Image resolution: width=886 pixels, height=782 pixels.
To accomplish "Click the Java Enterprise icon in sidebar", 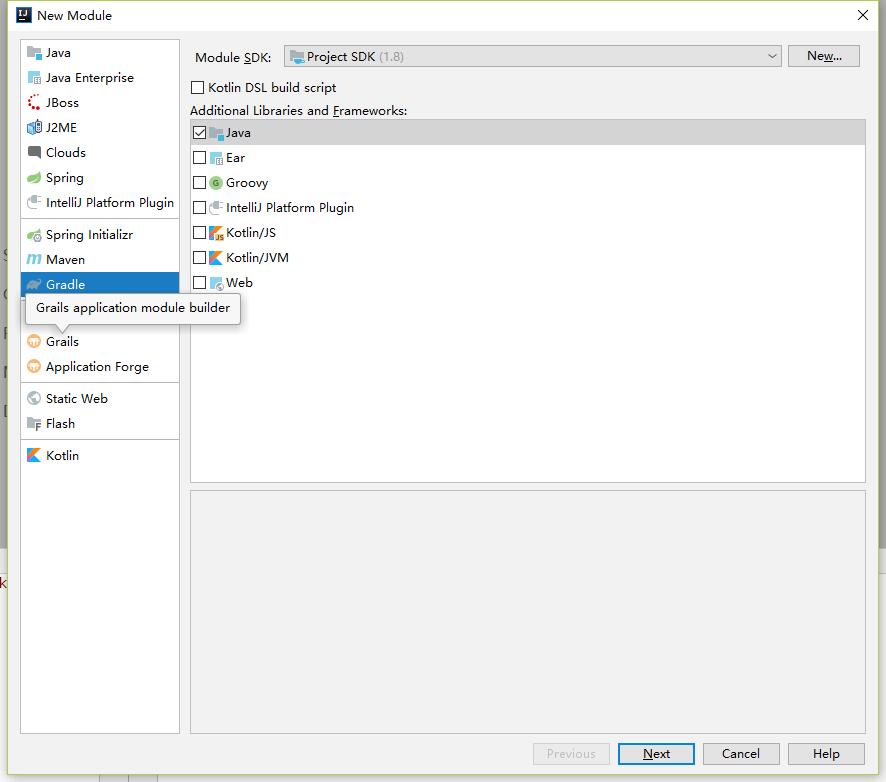I will [x=34, y=77].
